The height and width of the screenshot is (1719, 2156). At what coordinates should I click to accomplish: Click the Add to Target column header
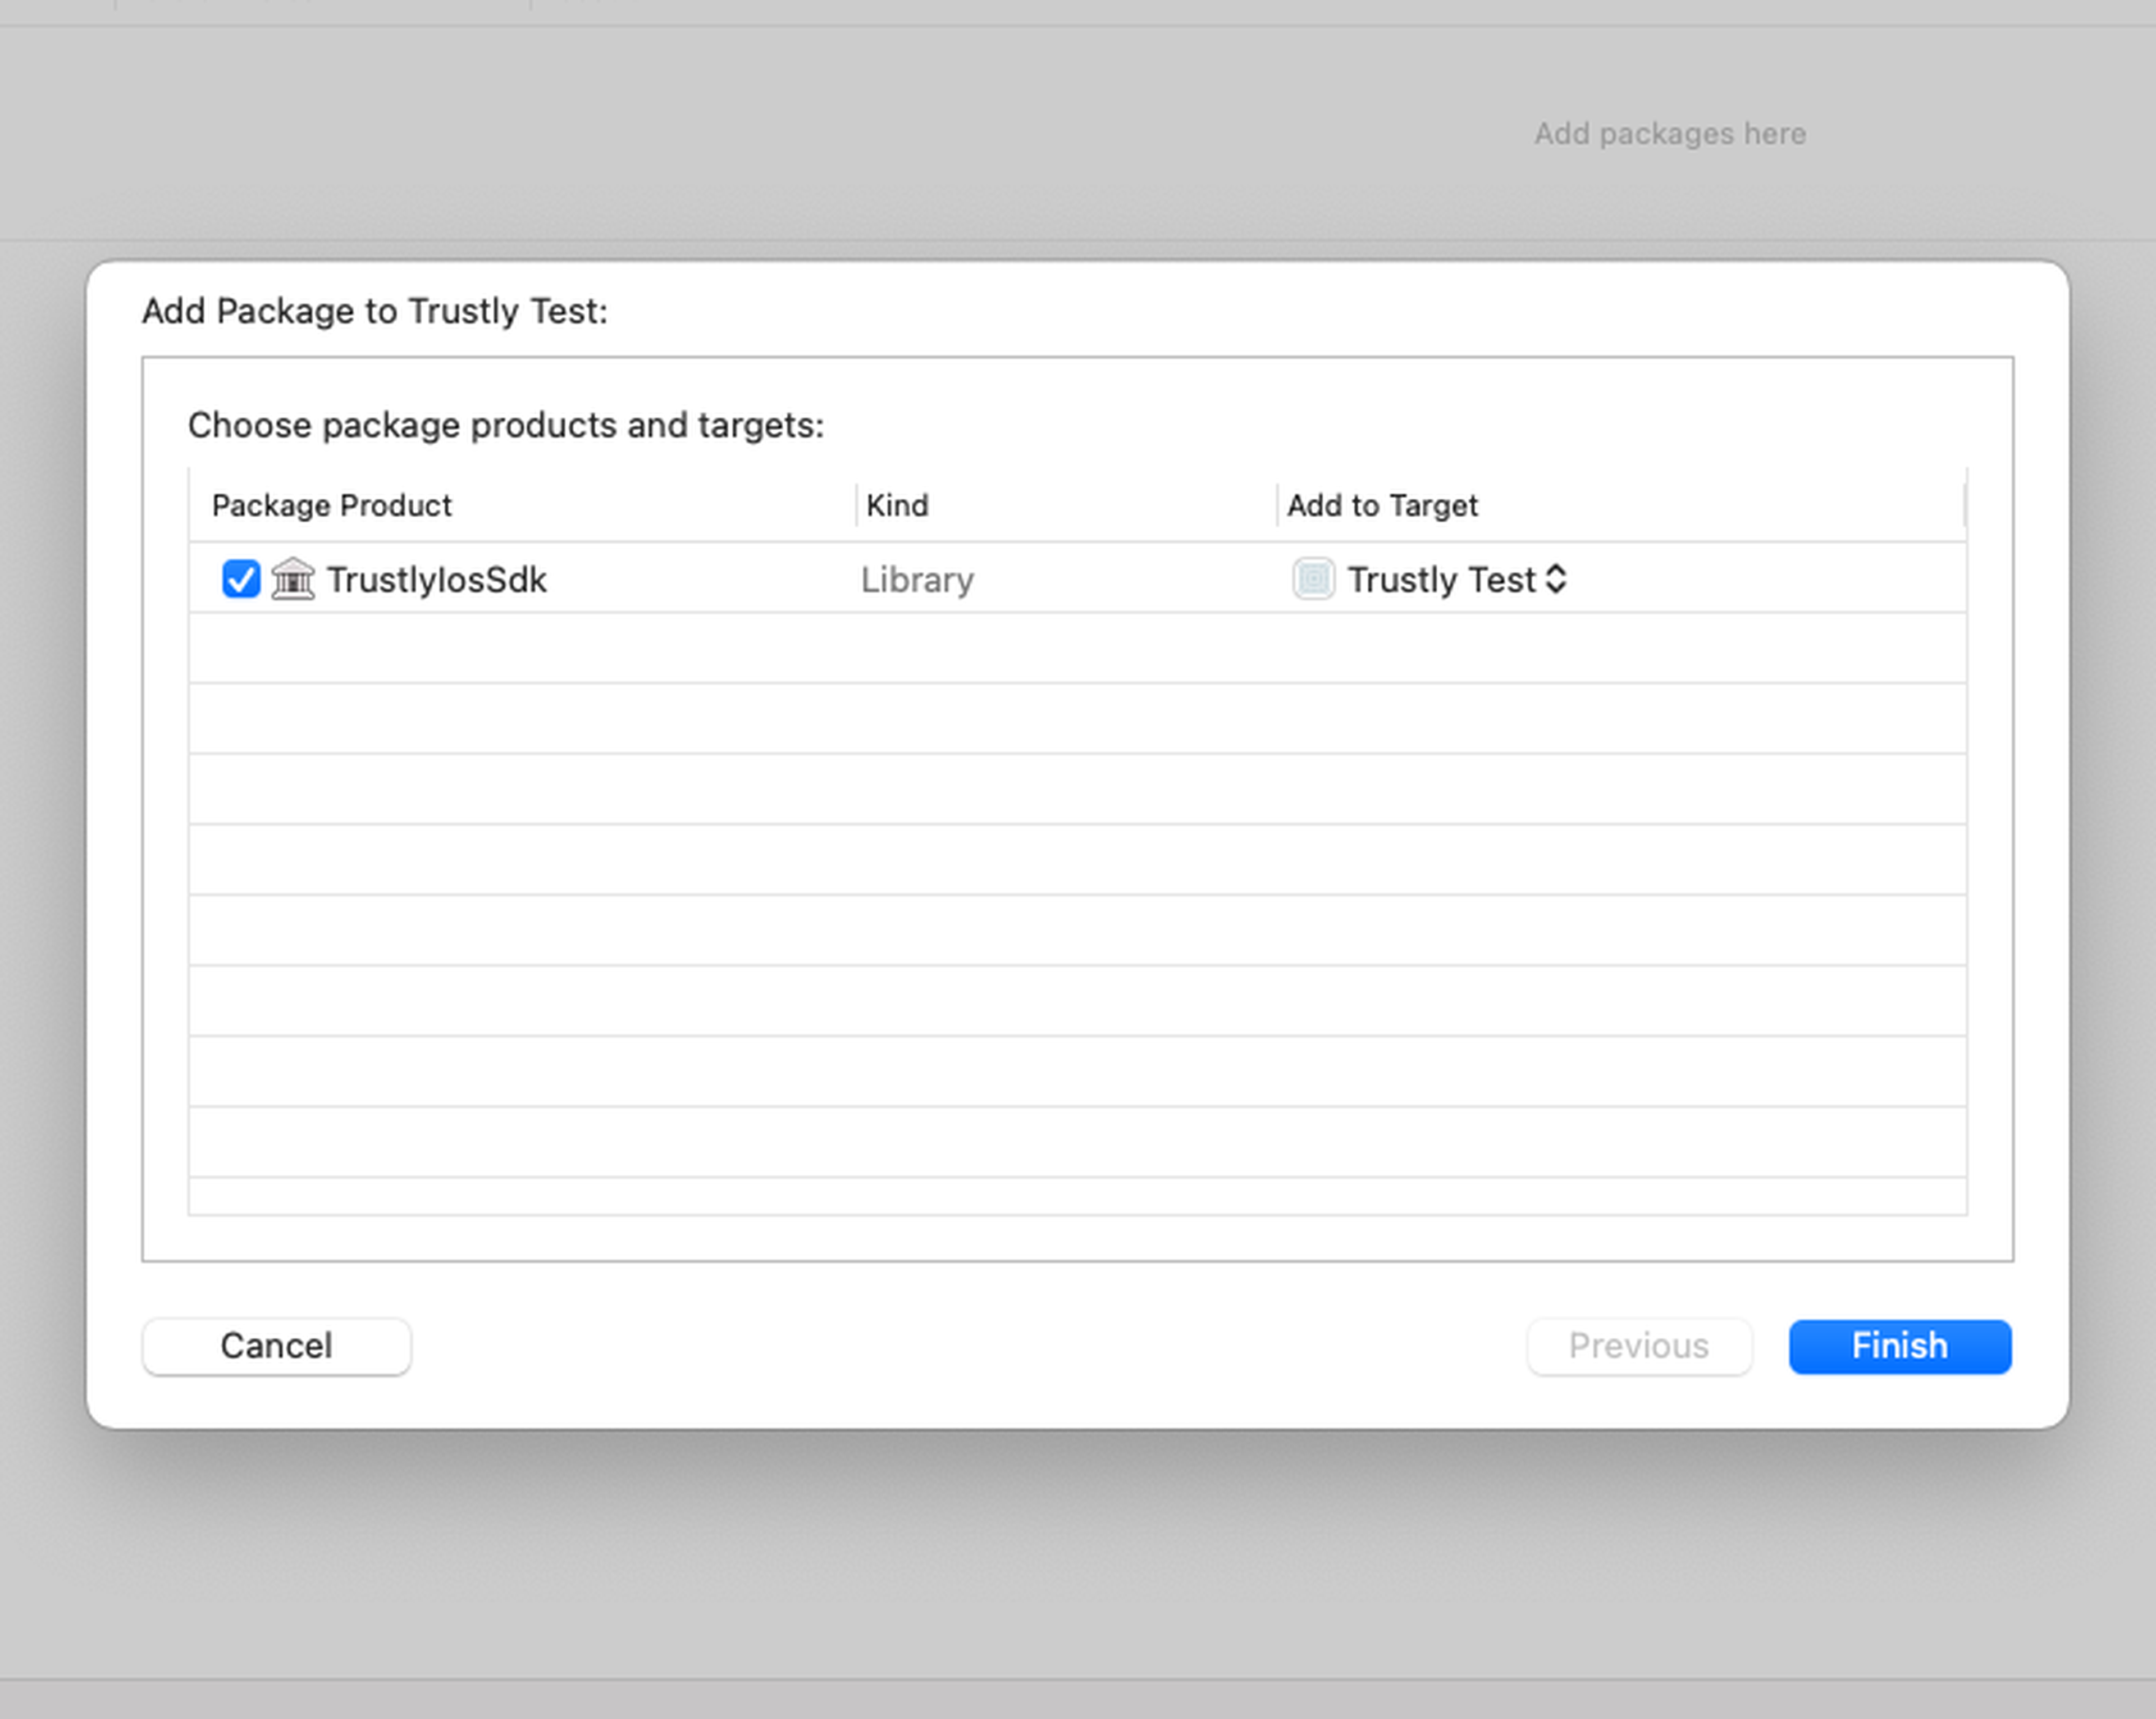(x=1382, y=505)
